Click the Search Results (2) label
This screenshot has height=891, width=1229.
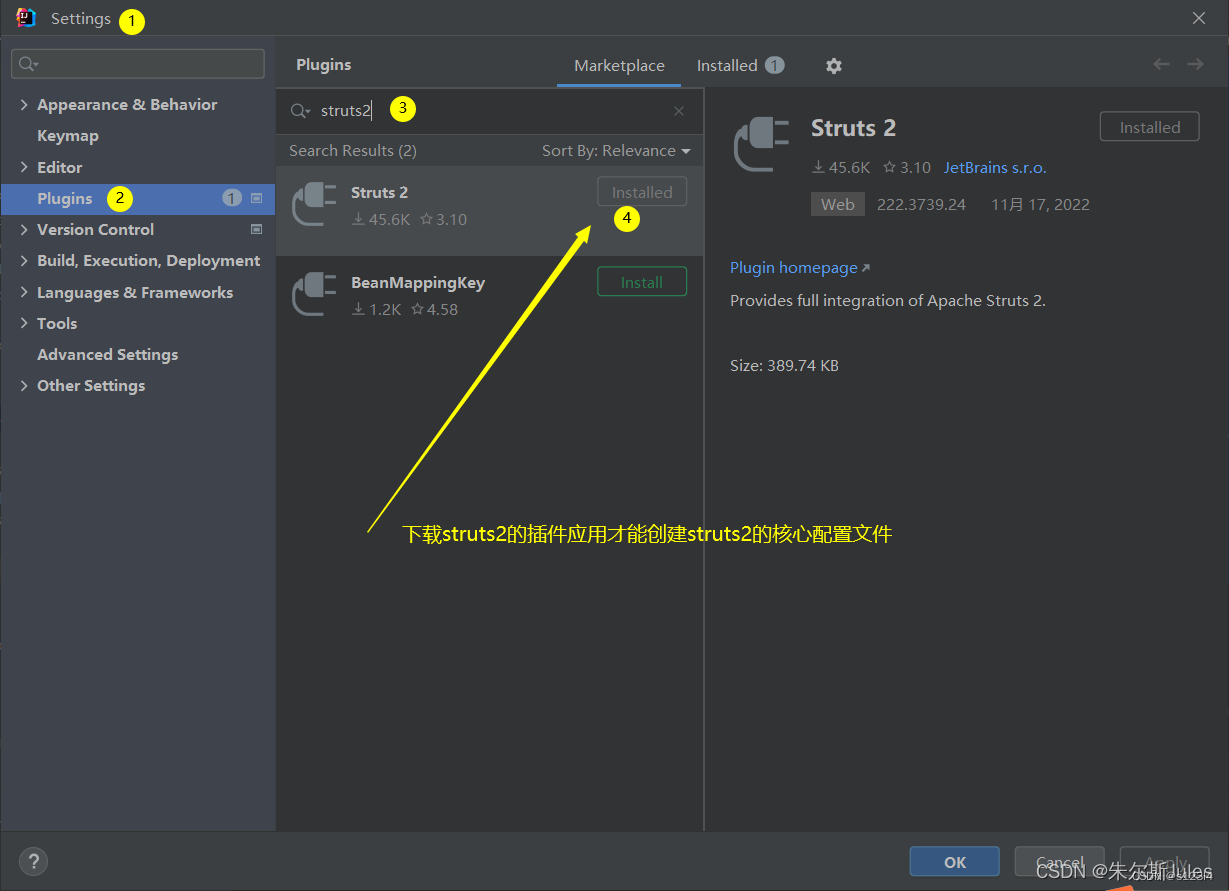coord(353,151)
